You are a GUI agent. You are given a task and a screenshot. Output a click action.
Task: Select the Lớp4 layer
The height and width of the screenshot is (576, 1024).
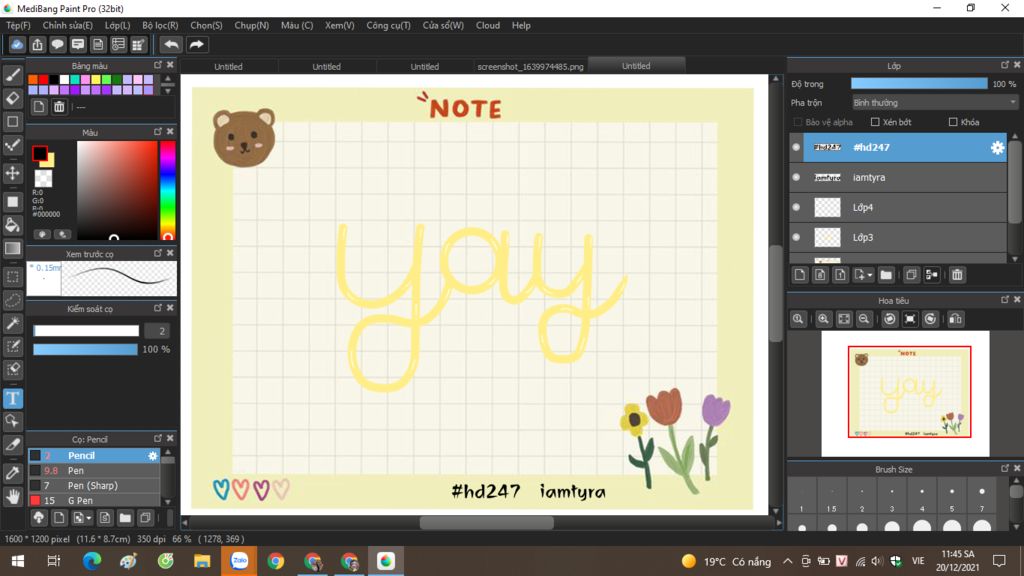905,208
